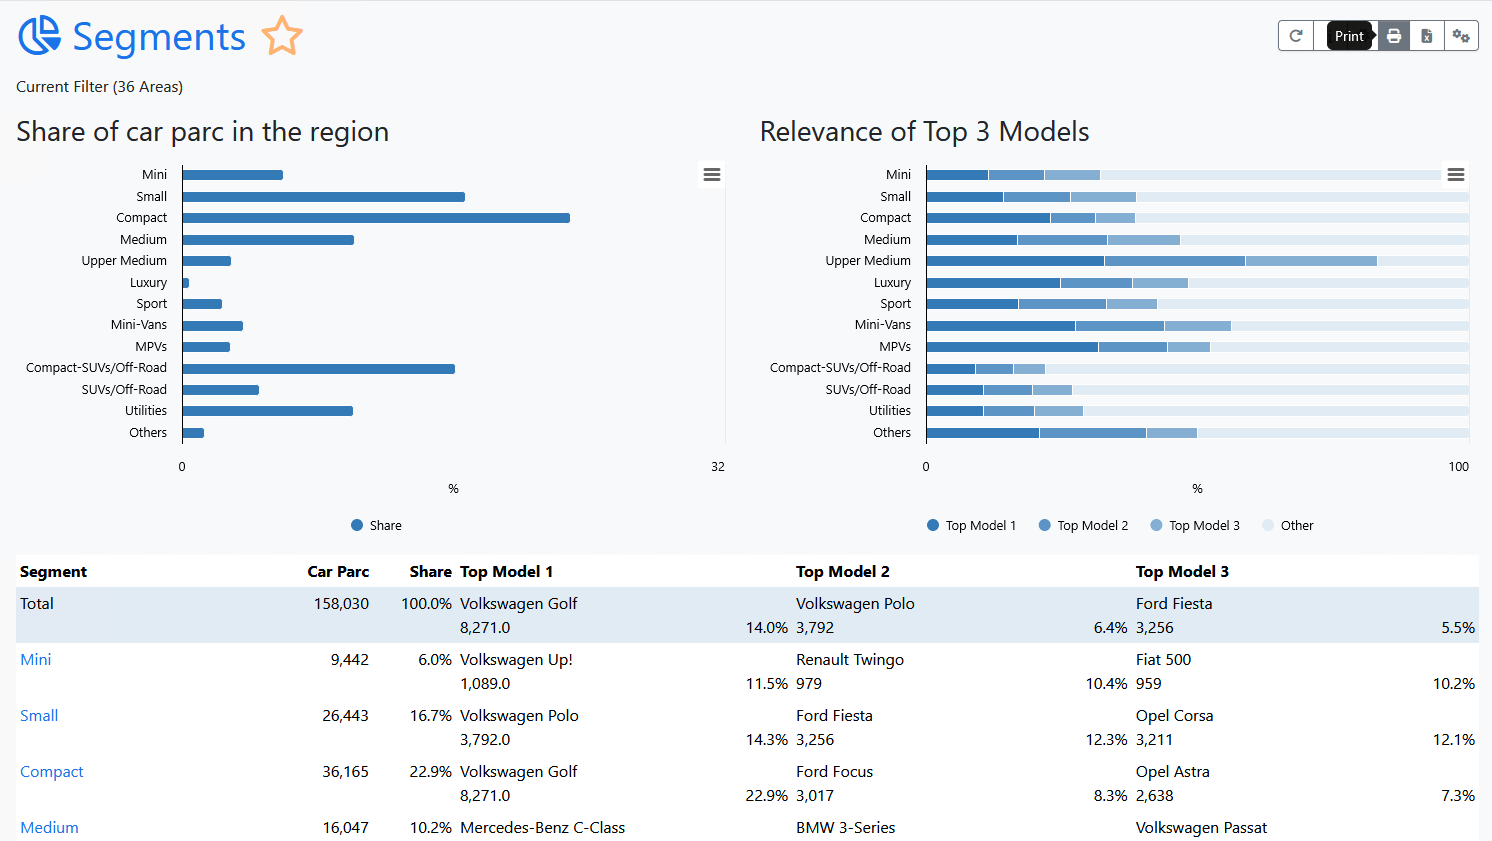Image resolution: width=1492 pixels, height=841 pixels.
Task: Click Fiat 500 in the Mini row
Action: coord(1164,660)
